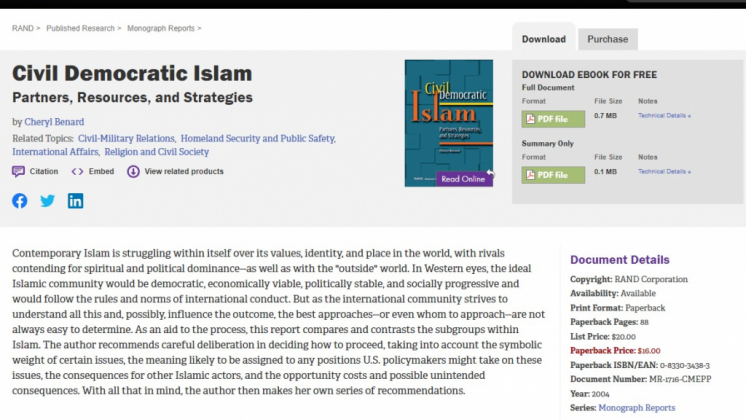Open Monograph Reports breadcrumb
This screenshot has width=746, height=420.
pyautogui.click(x=161, y=29)
